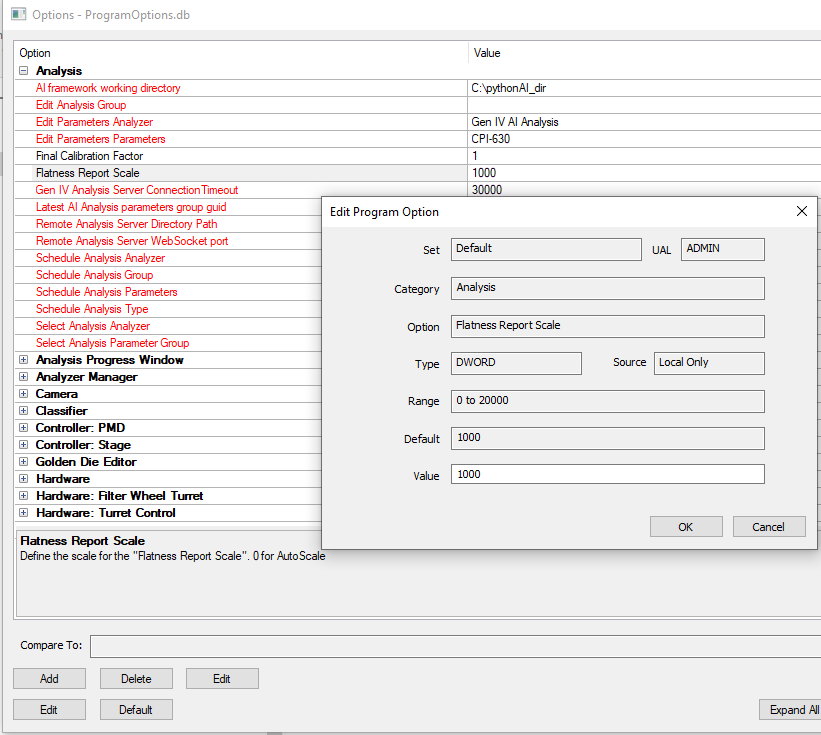Click OK in Edit Program Option dialog

point(685,527)
